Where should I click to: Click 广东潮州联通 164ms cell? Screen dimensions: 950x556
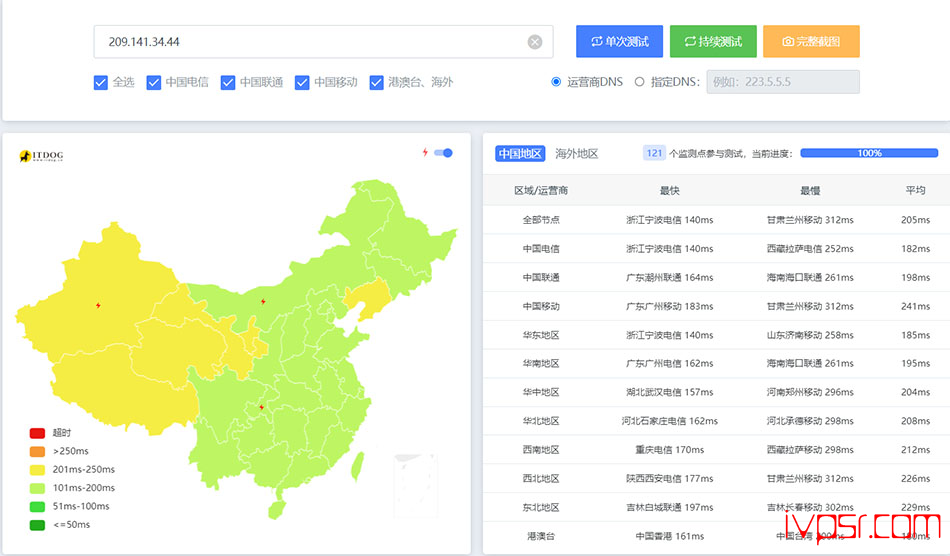669,277
